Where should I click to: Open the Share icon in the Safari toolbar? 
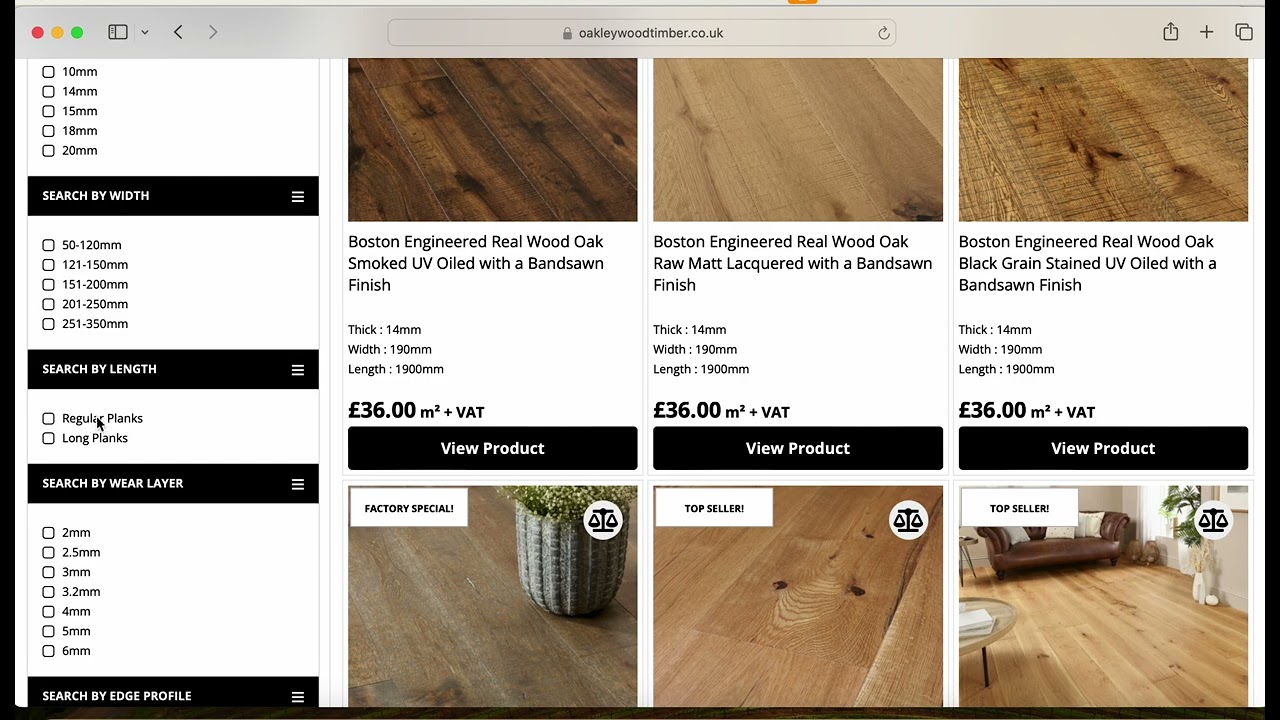tap(1170, 32)
